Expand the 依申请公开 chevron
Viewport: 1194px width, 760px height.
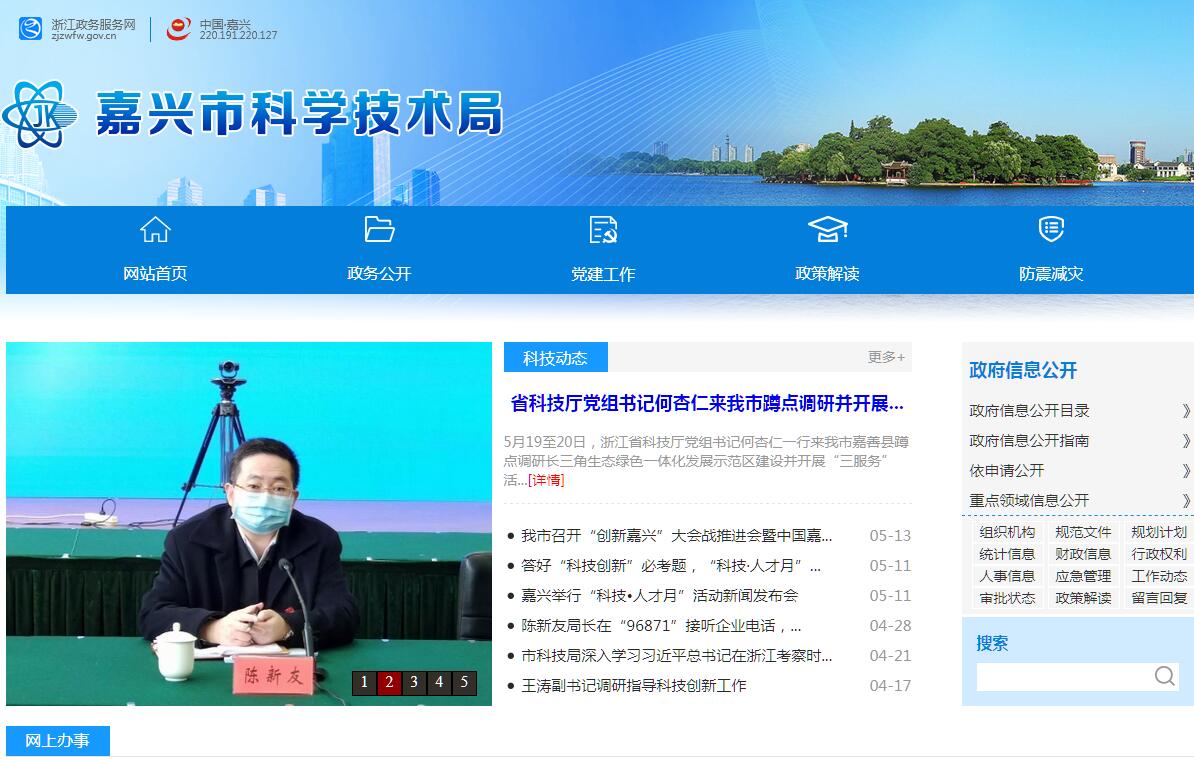1186,471
